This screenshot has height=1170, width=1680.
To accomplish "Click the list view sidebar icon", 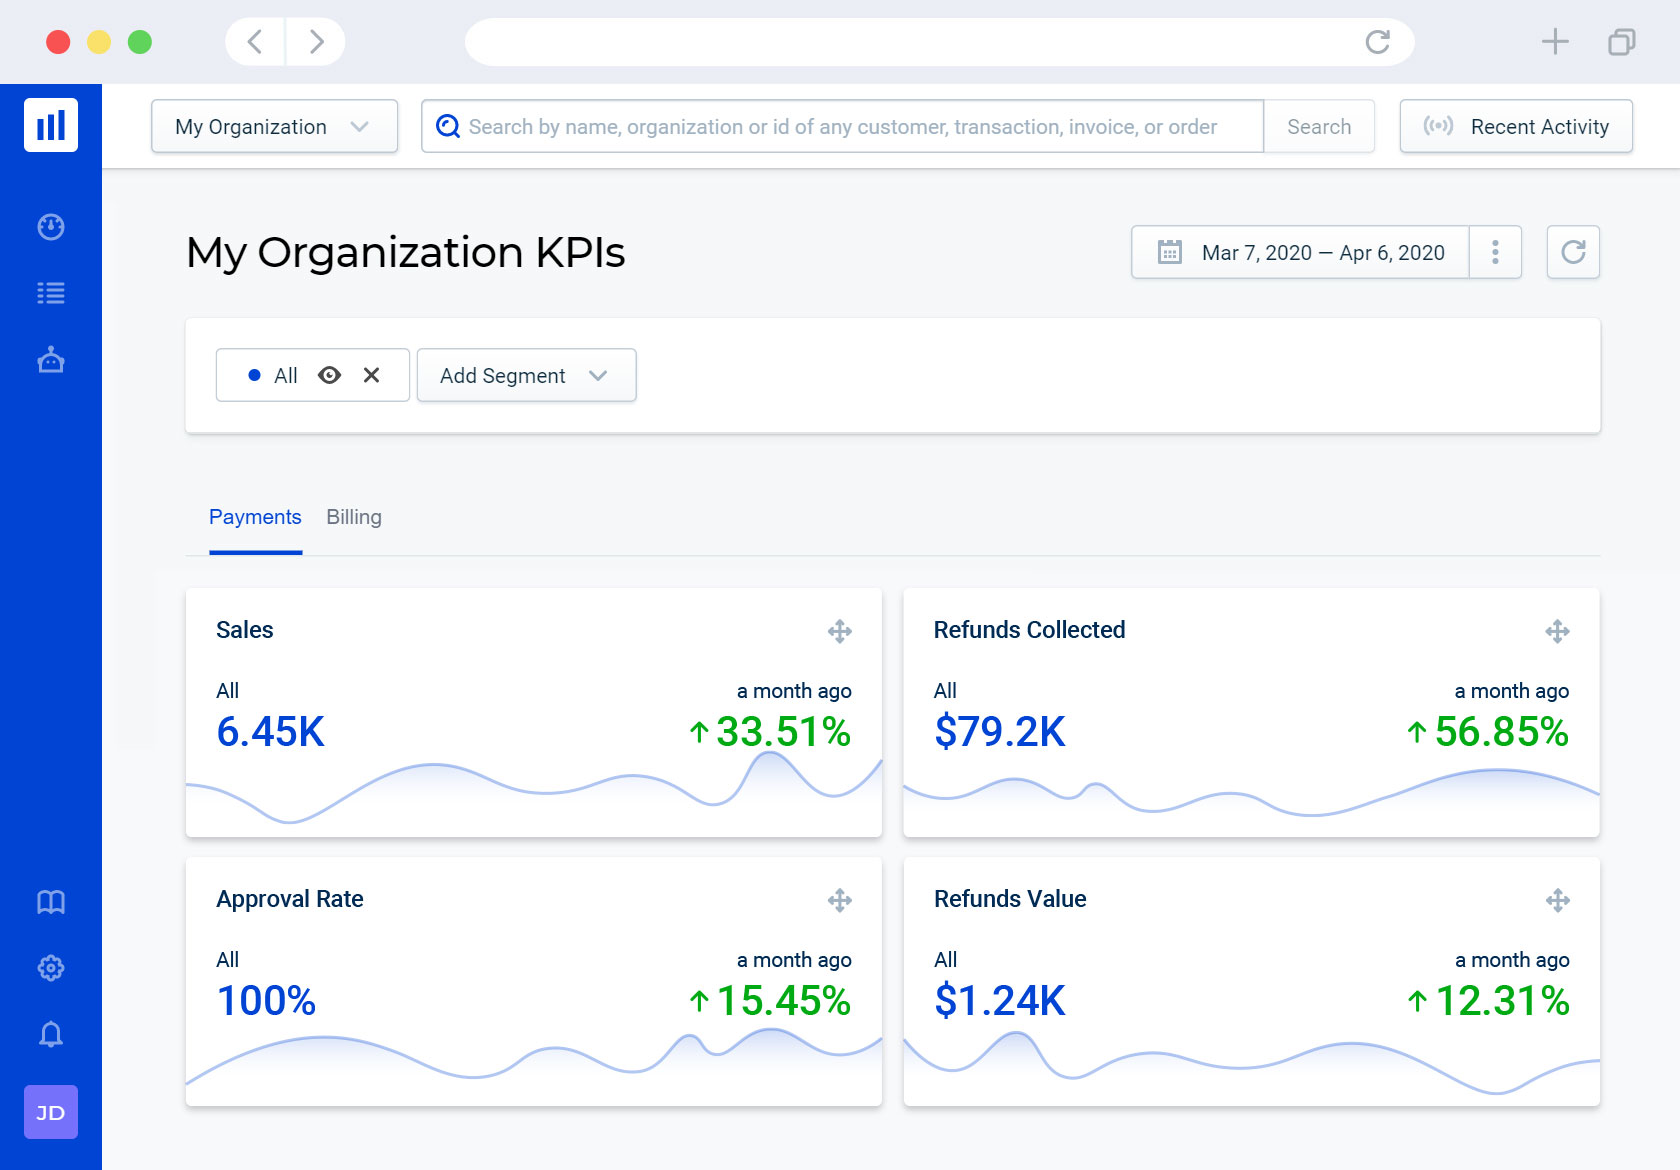I will (x=51, y=293).
